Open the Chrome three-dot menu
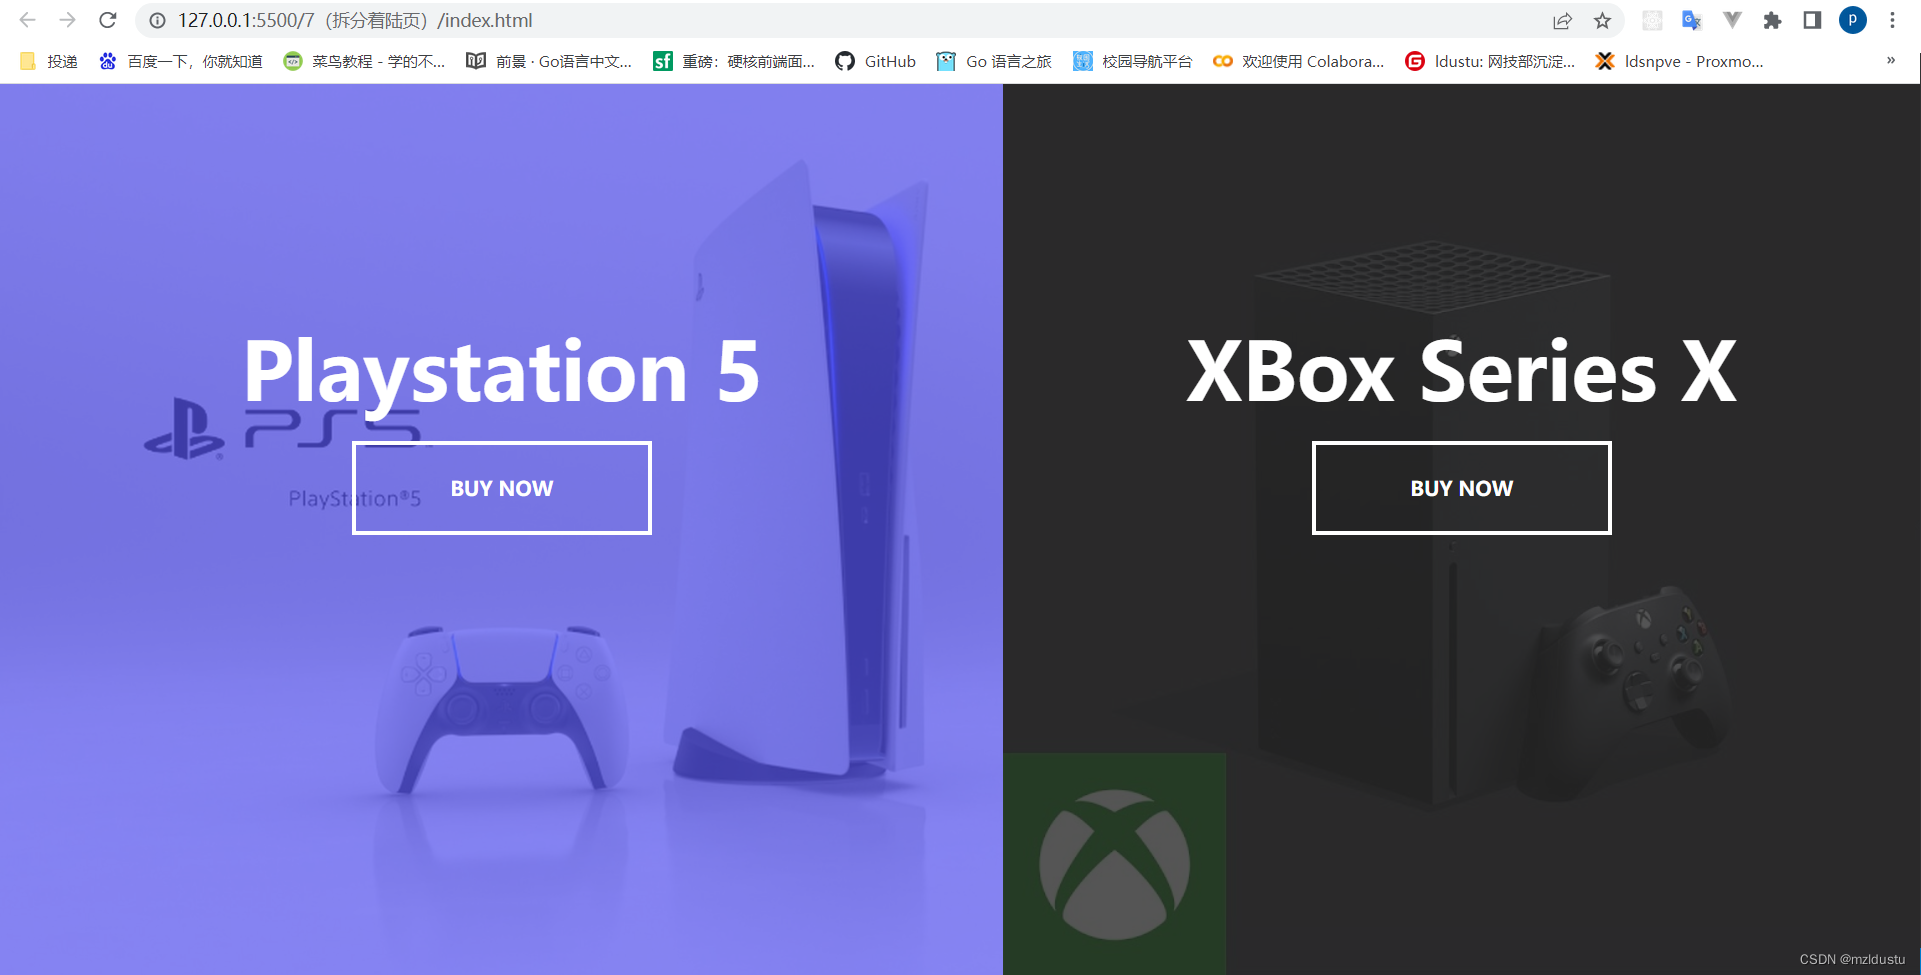The height and width of the screenshot is (975, 1921). click(1892, 20)
